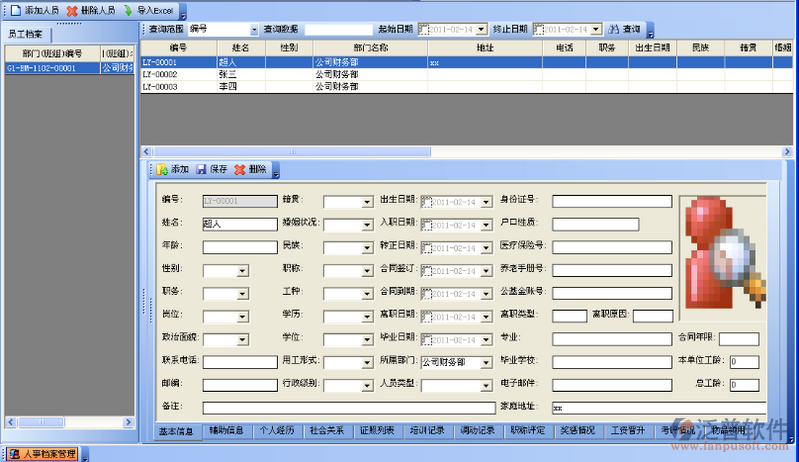This screenshot has height=462, width=799.
Task: Click the 添加人员 (add employee) toolbar icon
Action: 13,9
